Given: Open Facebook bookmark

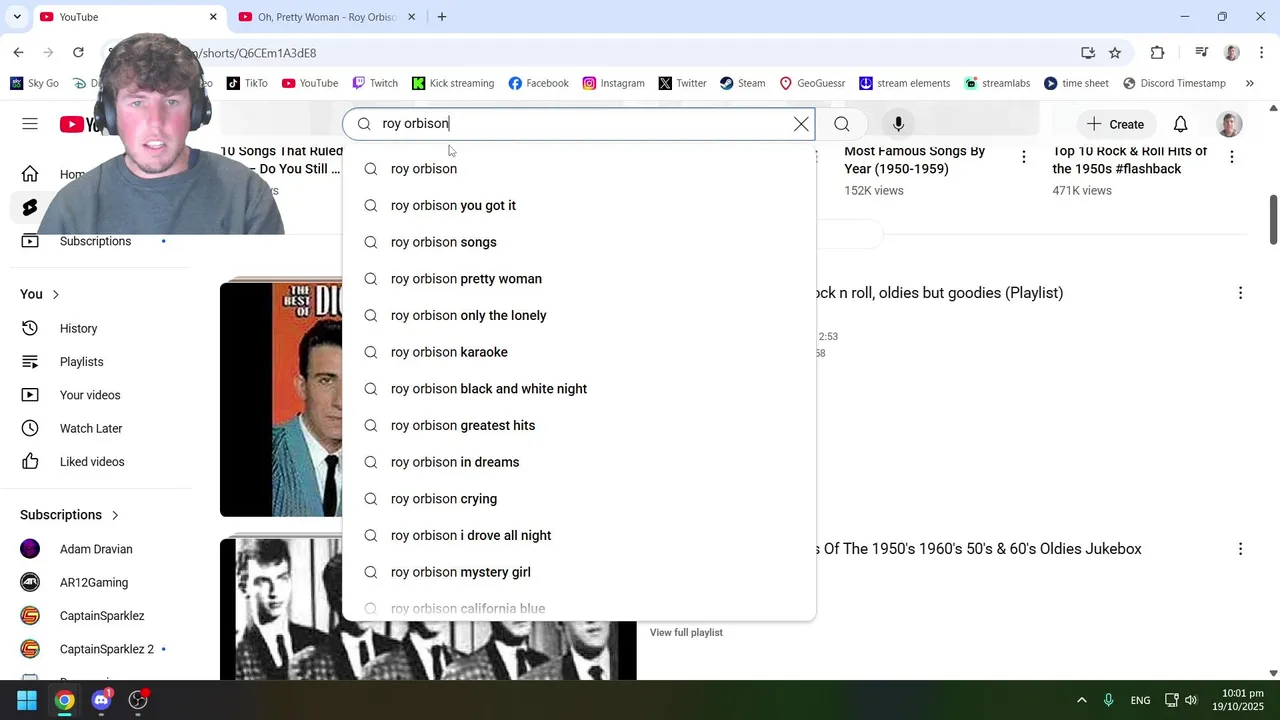Looking at the screenshot, I should coord(538,83).
